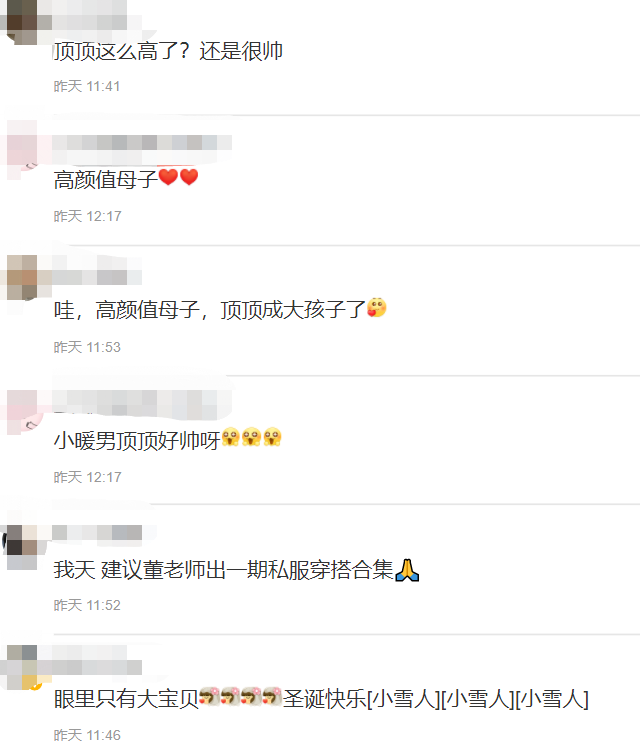Click the praying hands emoji after 私服穿搭合集
Viewport: 640px width, 756px height.
407,570
